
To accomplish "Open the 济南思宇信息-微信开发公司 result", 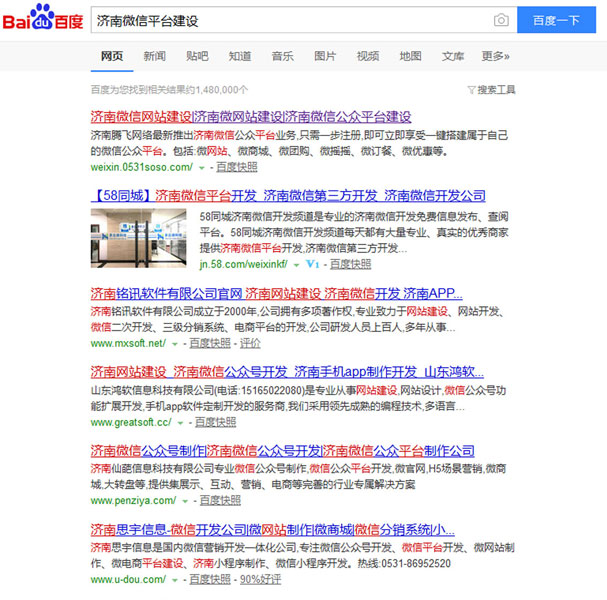I will click(273, 530).
